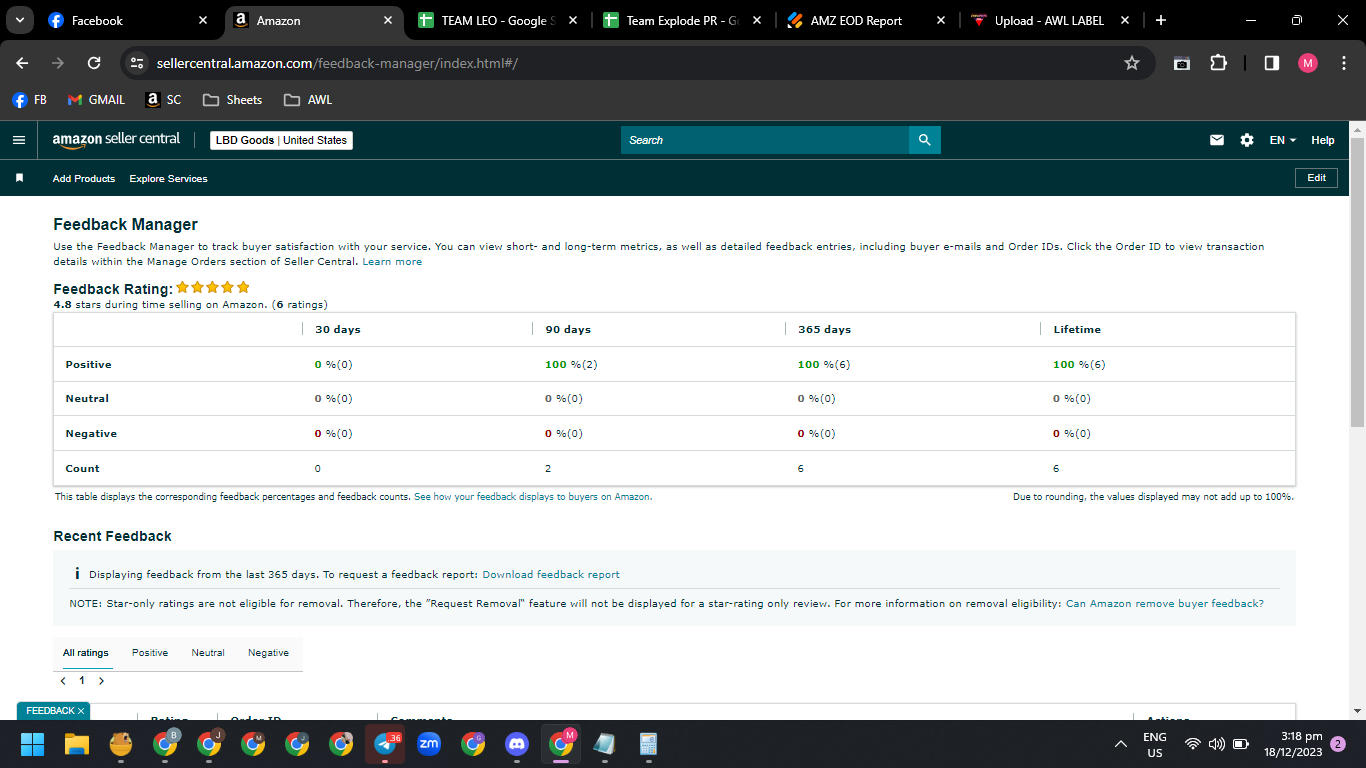Switch to the Facebook browser tab
Screen dimensions: 1366x768
[128, 20]
